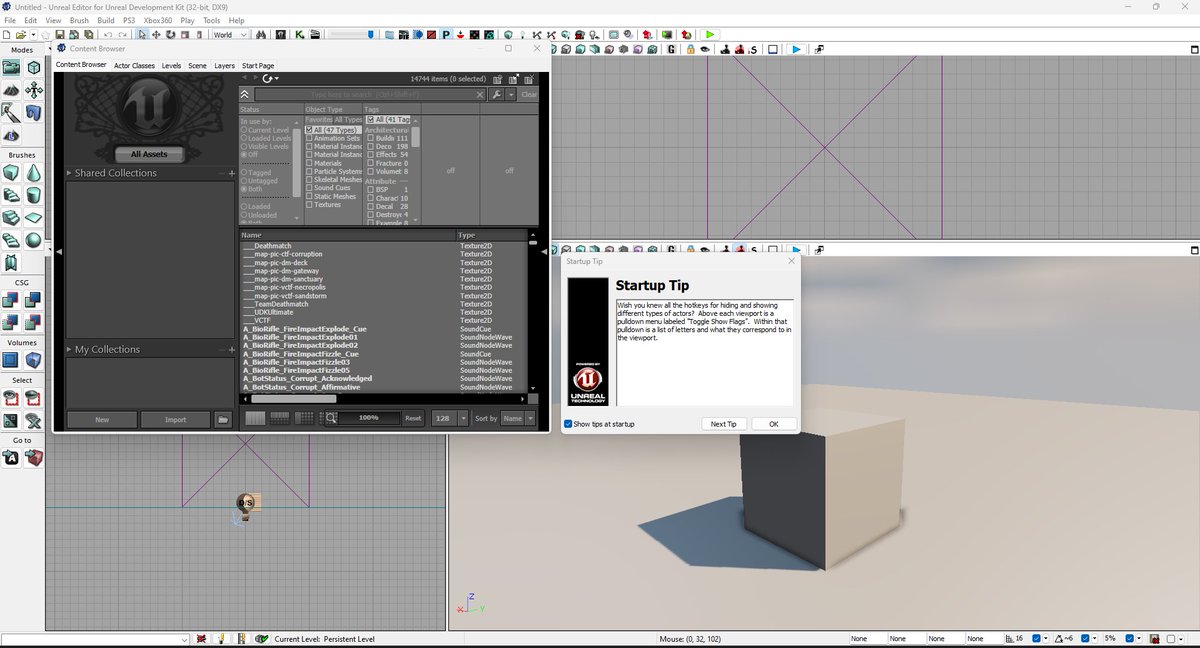The image size is (1200, 648).
Task: Click the Reset zoom button
Action: [x=413, y=418]
